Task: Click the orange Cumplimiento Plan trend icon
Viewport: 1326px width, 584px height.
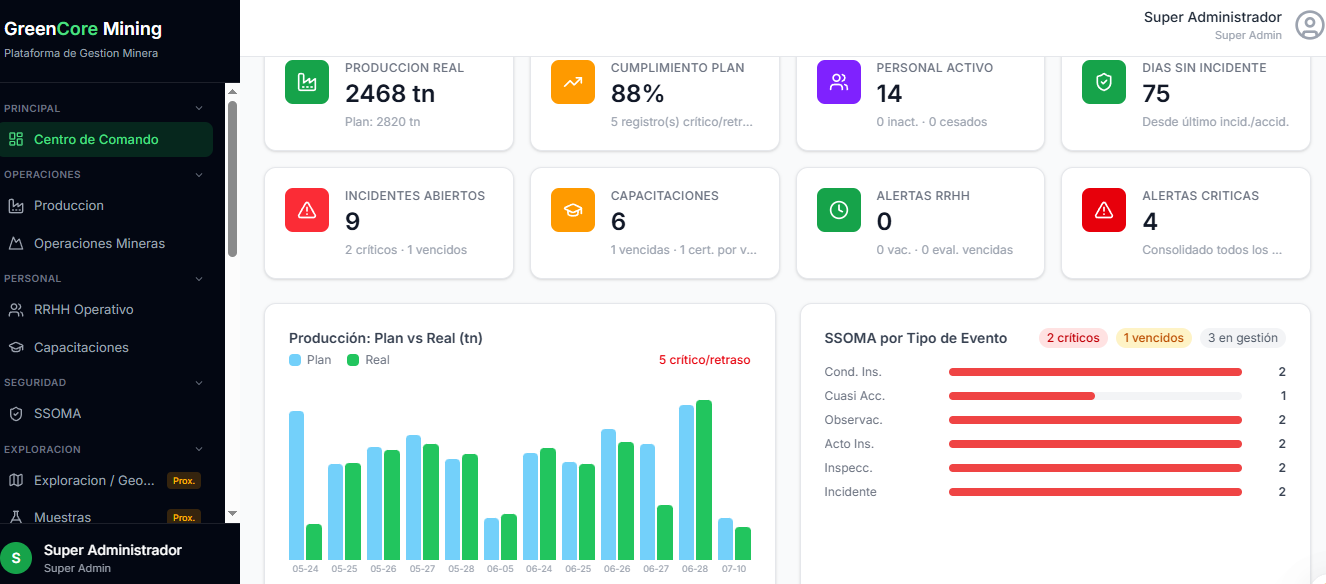Action: pos(573,82)
